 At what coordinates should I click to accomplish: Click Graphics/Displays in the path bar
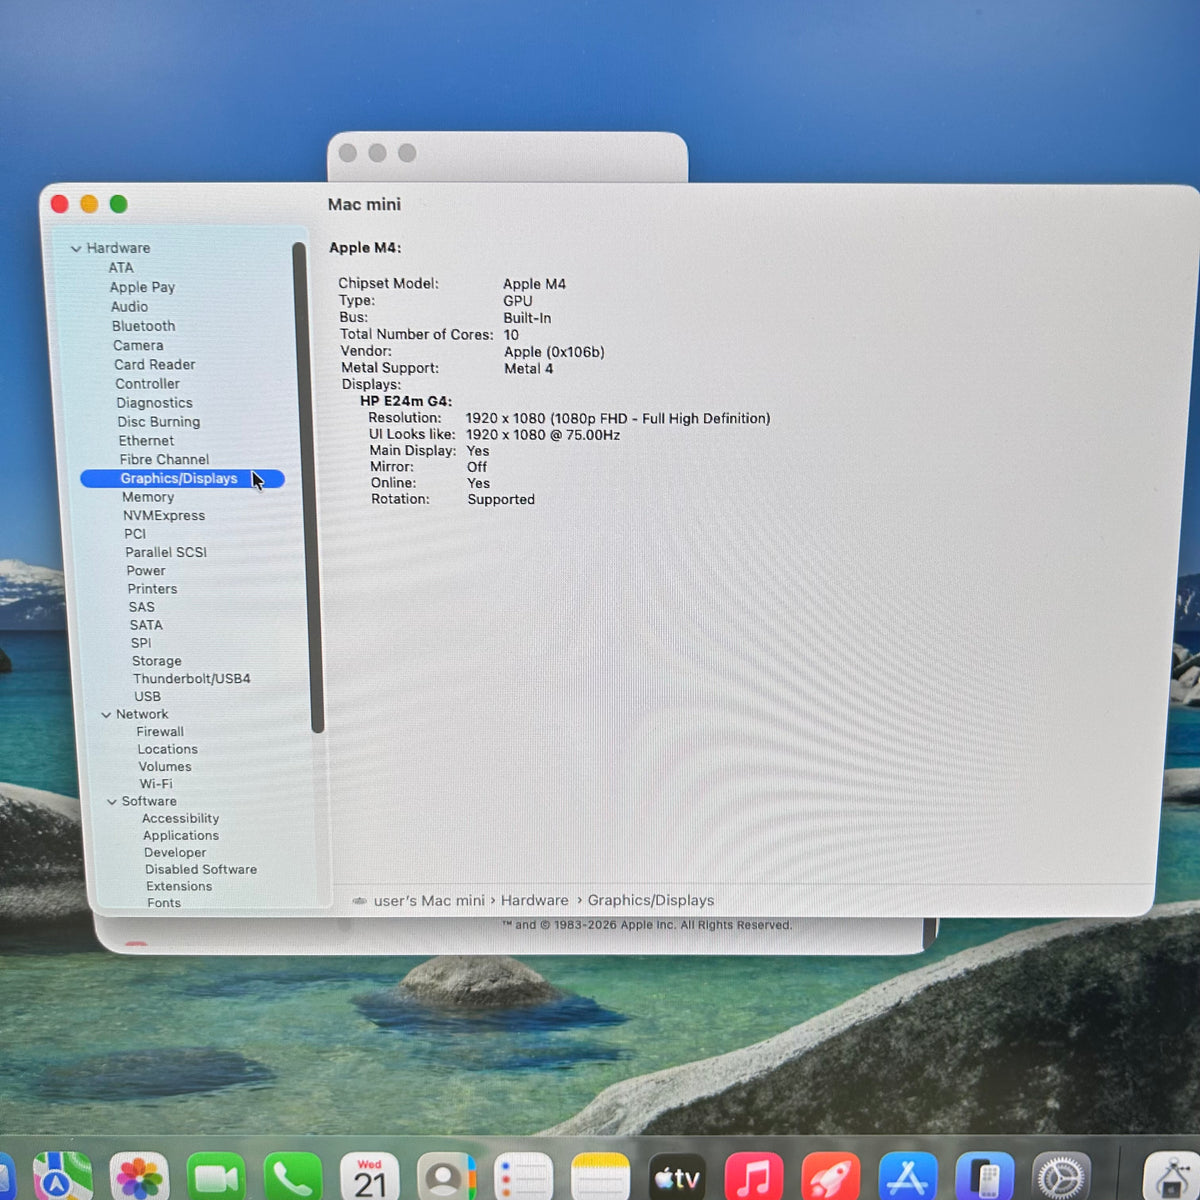coord(651,901)
